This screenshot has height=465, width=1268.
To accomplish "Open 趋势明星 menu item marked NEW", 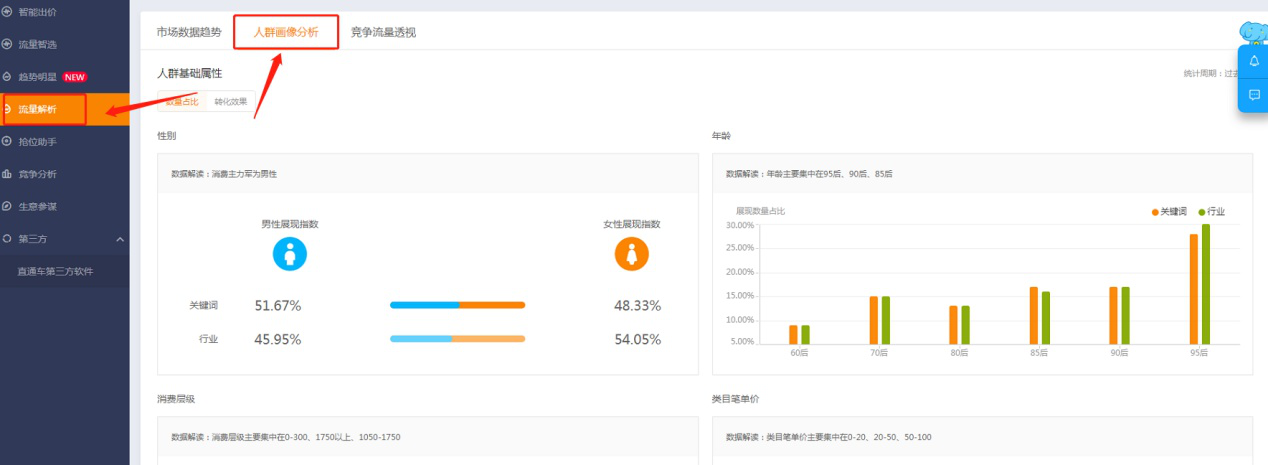I will [x=38, y=76].
